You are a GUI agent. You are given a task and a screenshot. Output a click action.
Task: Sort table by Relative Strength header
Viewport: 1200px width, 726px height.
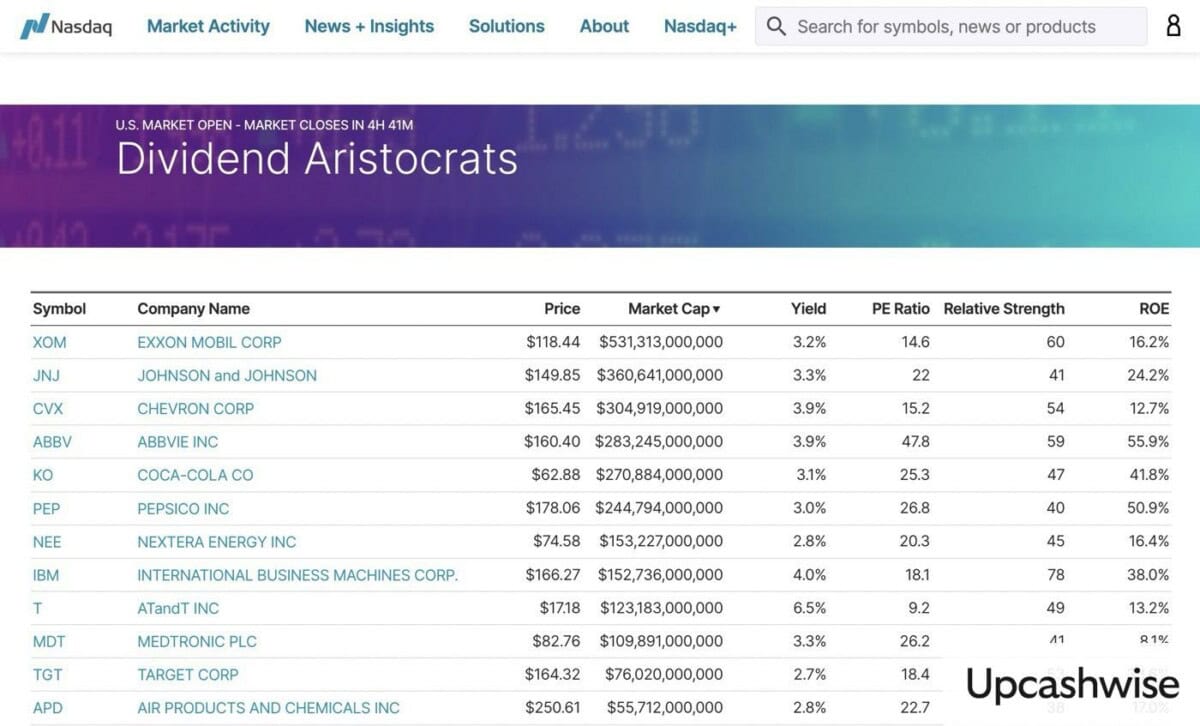point(1004,309)
